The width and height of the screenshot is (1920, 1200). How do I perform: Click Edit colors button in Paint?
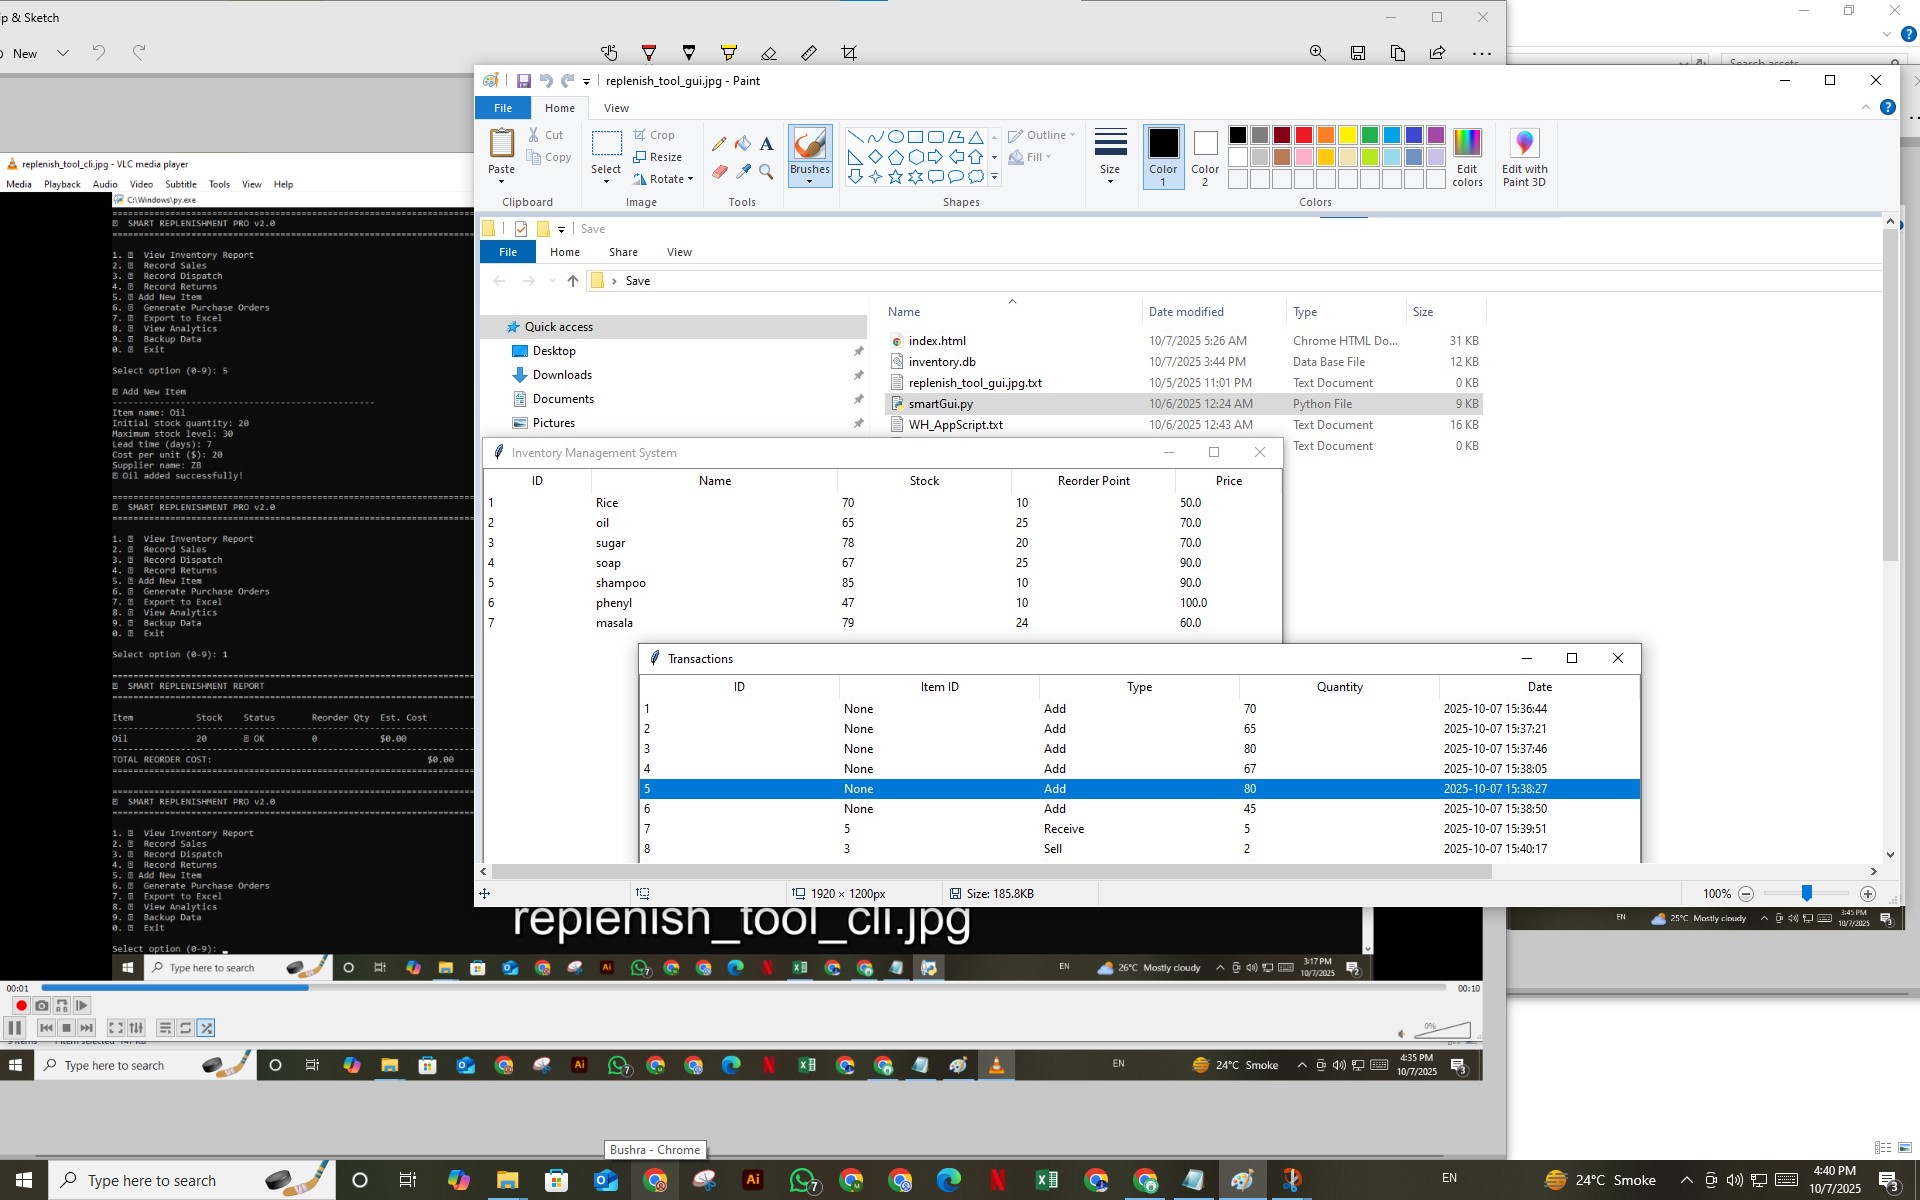tap(1467, 158)
